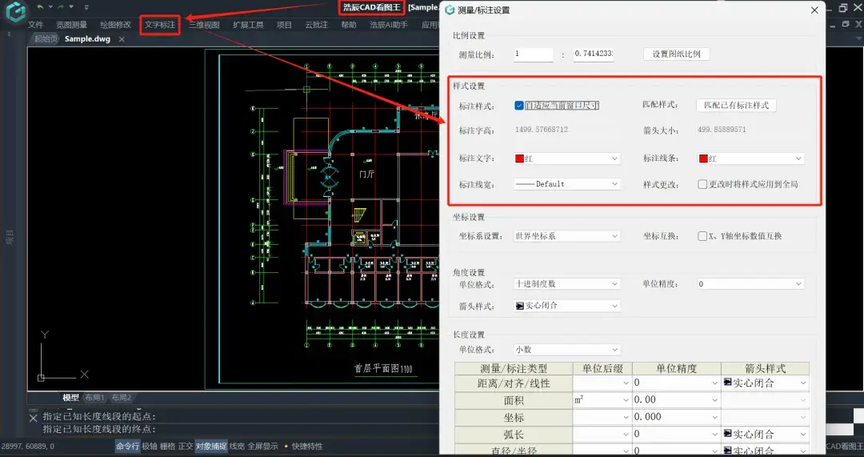864x457 pixels.
Task: Open the 弧长 单位精度 dropdown
Action: [677, 434]
